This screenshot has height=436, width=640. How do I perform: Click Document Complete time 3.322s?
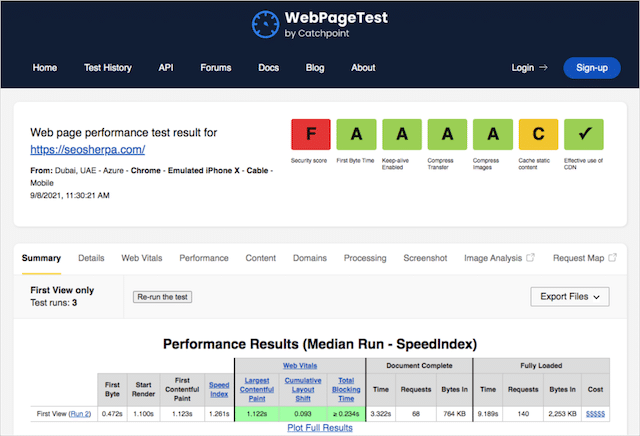point(381,414)
